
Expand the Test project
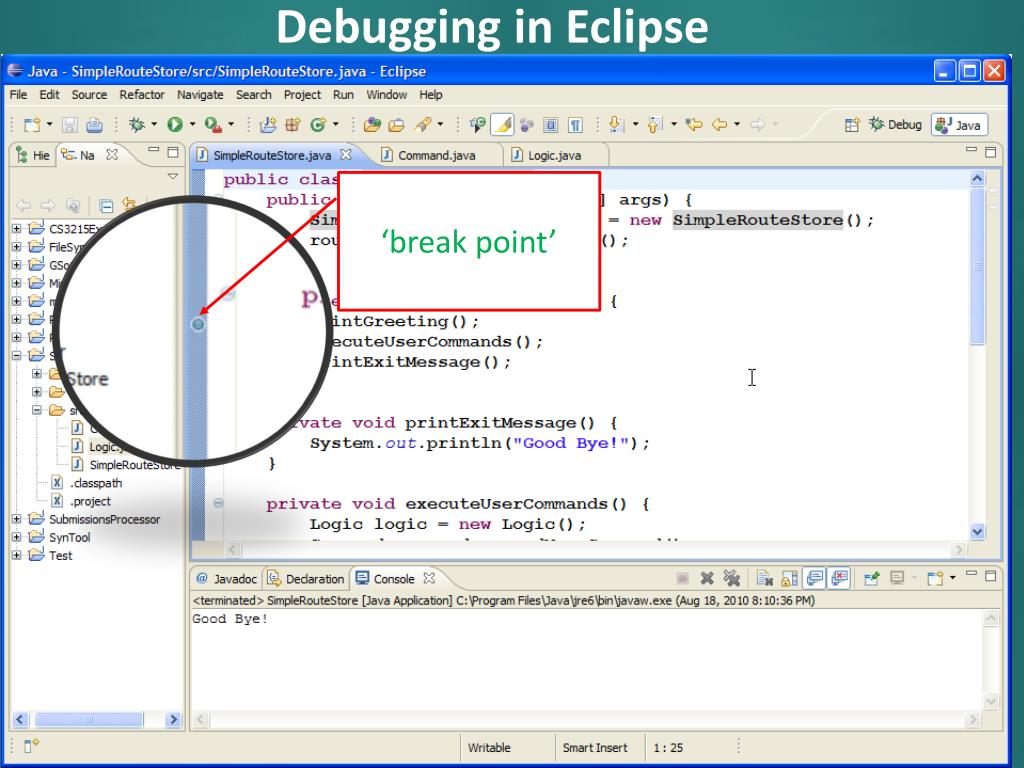17,555
